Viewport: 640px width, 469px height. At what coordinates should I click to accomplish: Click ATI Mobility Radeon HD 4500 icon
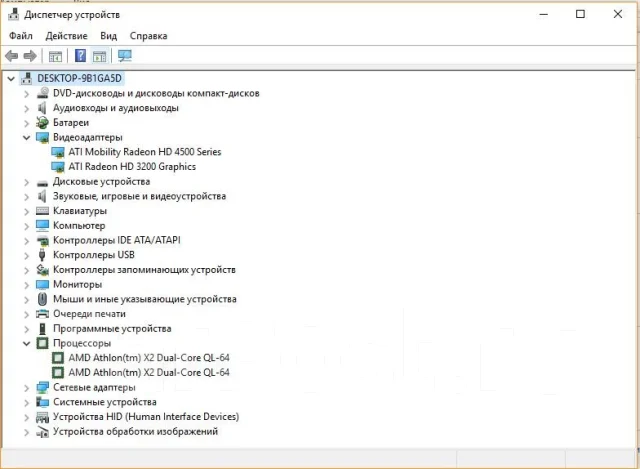(x=58, y=152)
